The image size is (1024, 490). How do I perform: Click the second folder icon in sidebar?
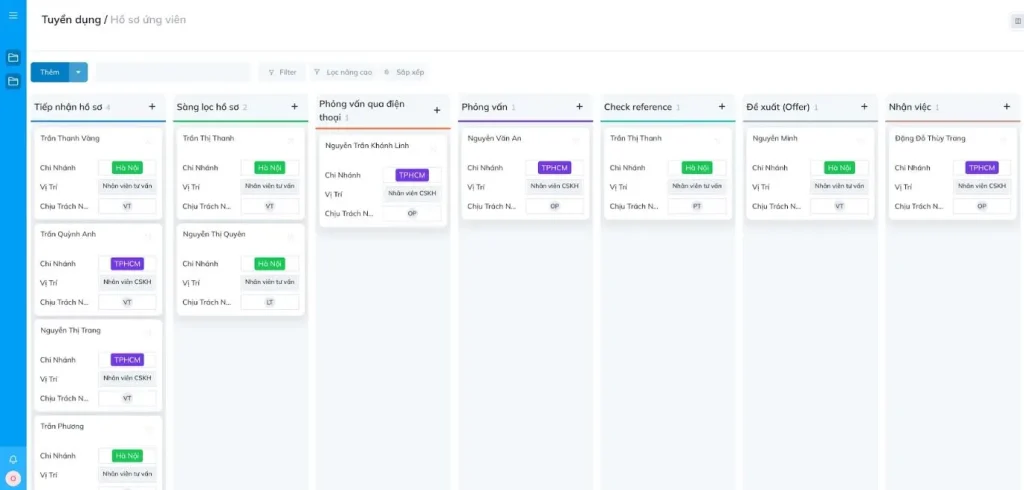(13, 81)
